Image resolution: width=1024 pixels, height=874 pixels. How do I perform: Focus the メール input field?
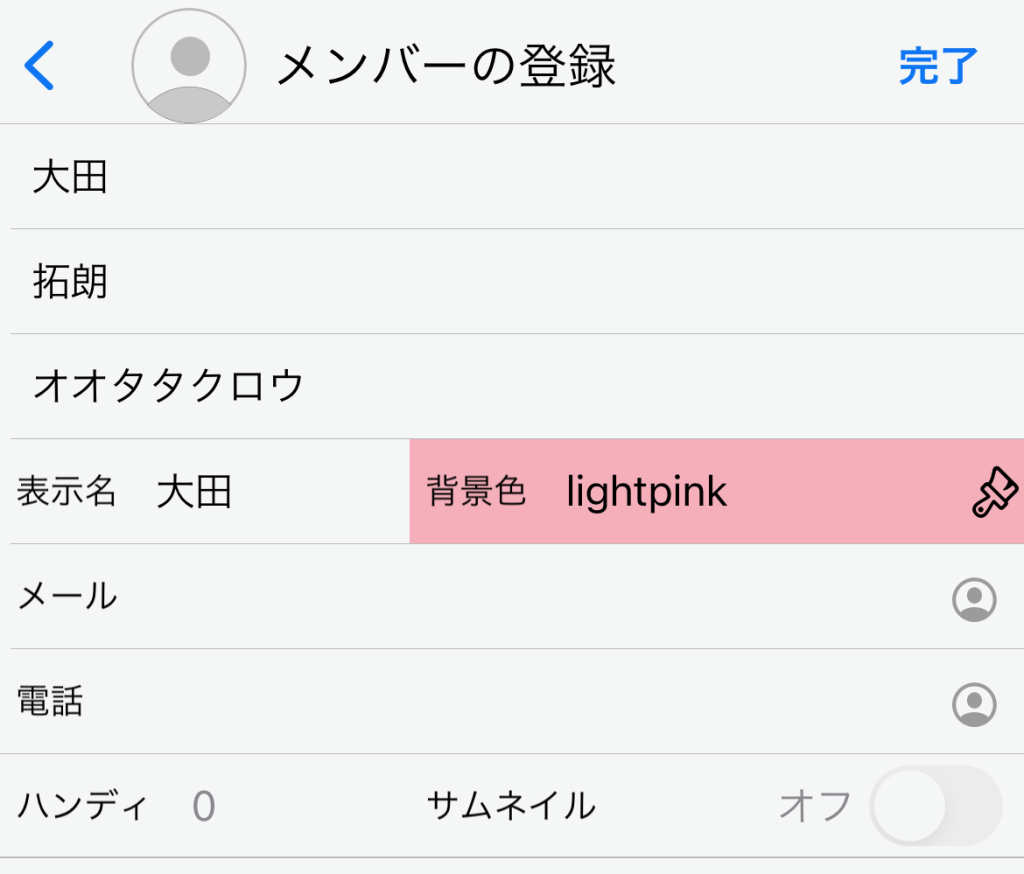tap(520, 598)
